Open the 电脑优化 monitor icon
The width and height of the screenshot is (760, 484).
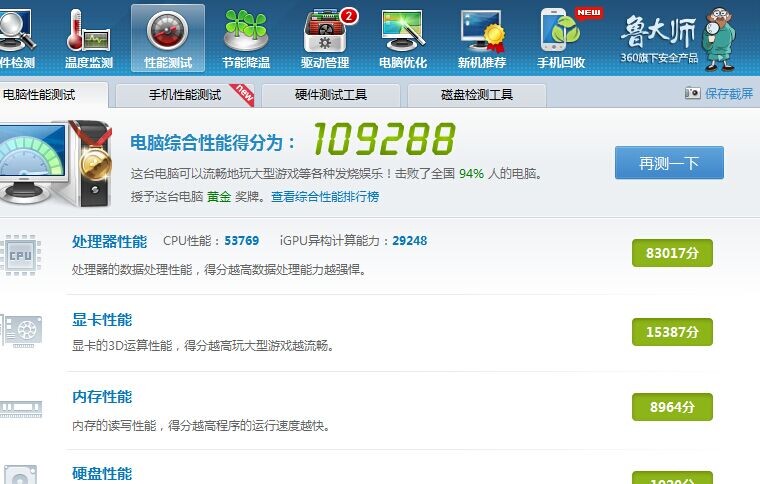pos(403,31)
